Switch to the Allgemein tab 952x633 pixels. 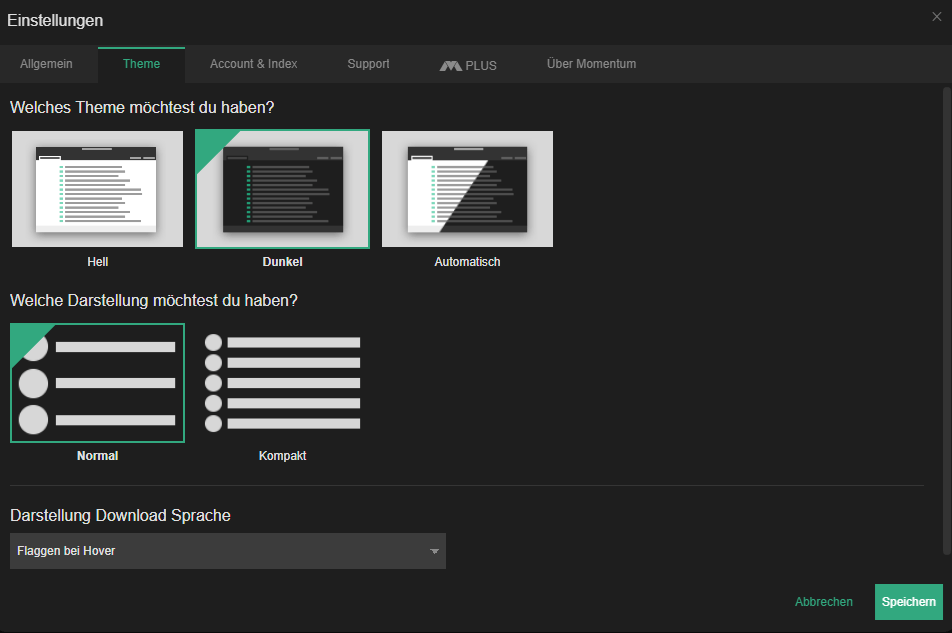(48, 64)
